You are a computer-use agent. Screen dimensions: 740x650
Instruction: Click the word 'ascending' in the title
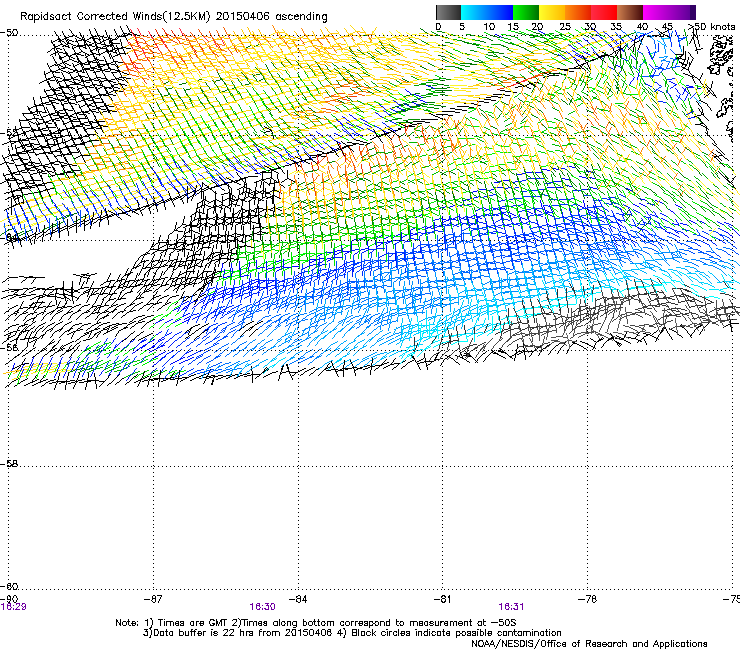[301, 17]
